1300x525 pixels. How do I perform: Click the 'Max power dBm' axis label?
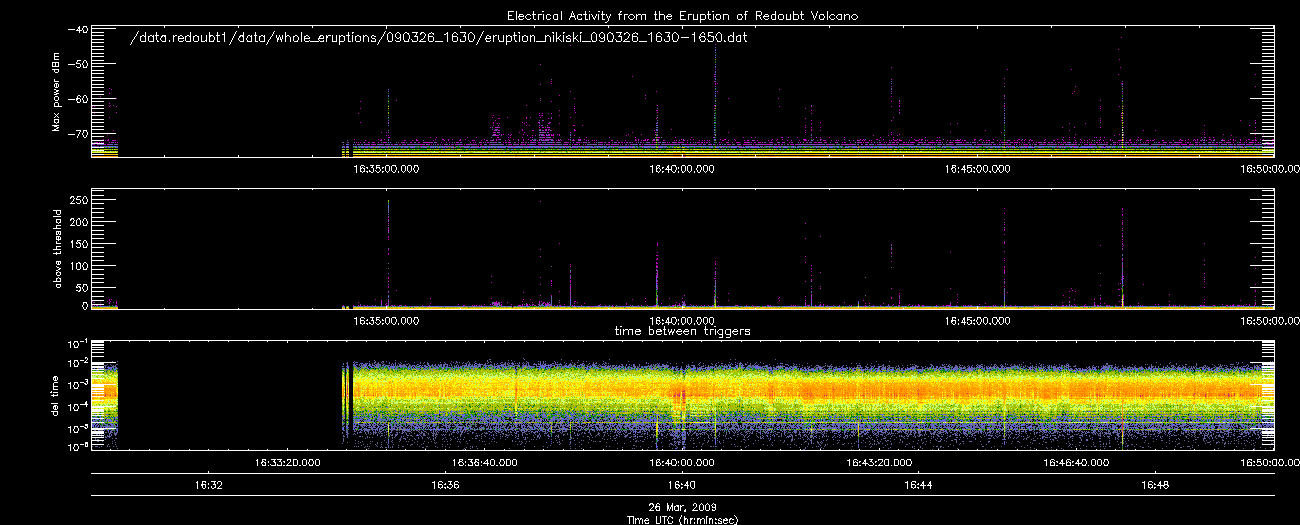click(57, 93)
